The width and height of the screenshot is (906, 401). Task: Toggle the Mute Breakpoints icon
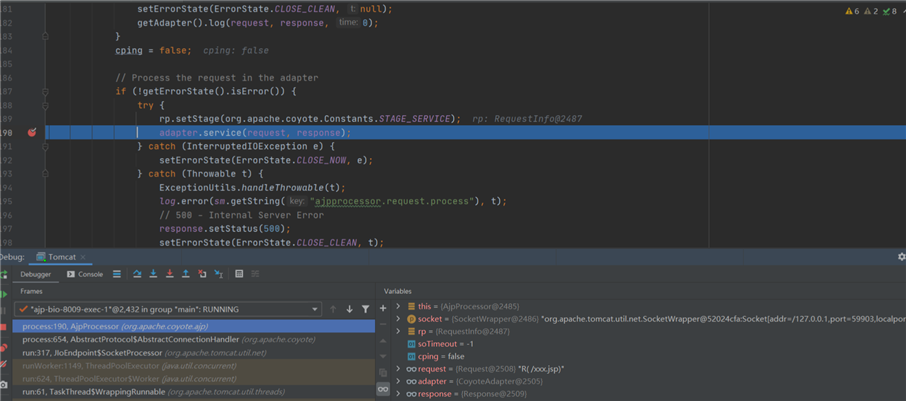pos(3,364)
